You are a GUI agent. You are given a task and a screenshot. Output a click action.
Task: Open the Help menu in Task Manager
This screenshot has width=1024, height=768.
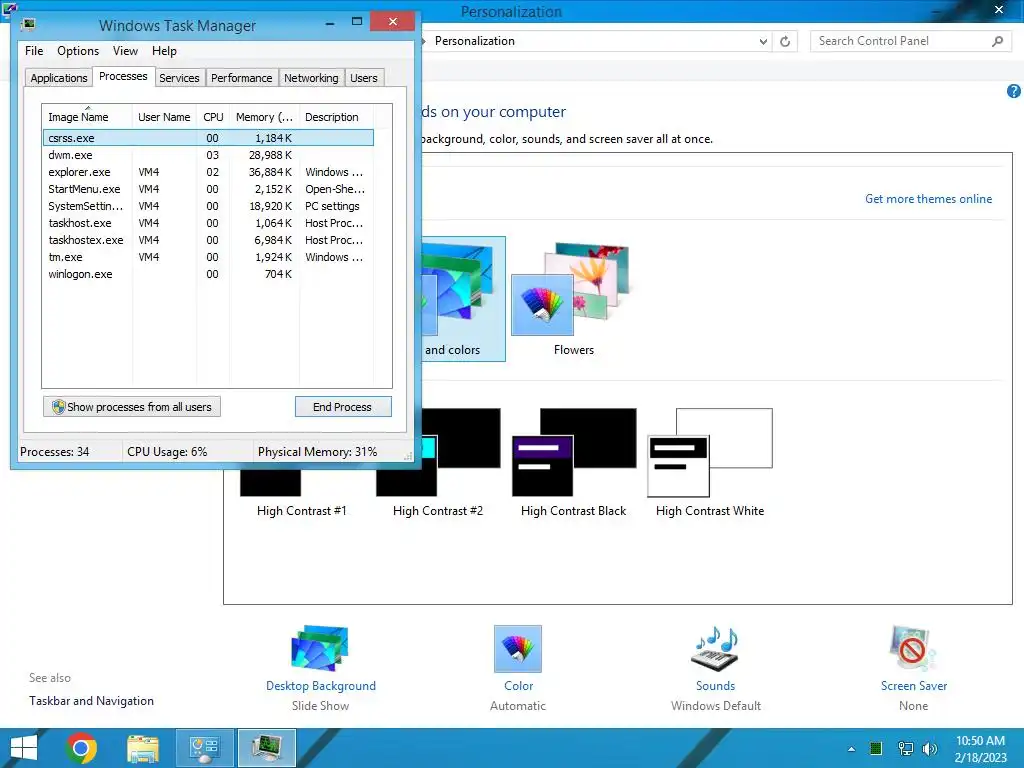pyautogui.click(x=164, y=51)
